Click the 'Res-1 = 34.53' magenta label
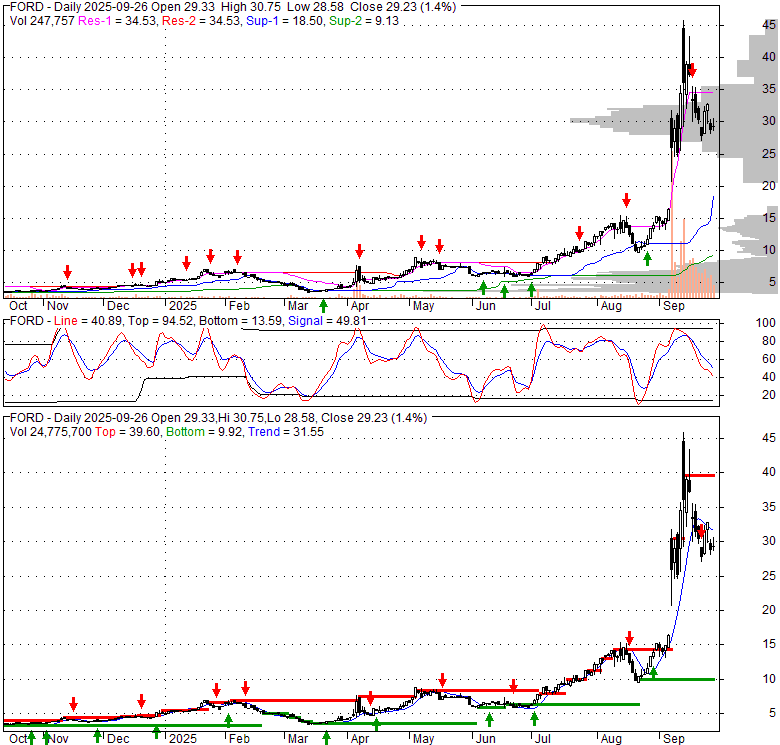780x745 pixels. point(117,21)
